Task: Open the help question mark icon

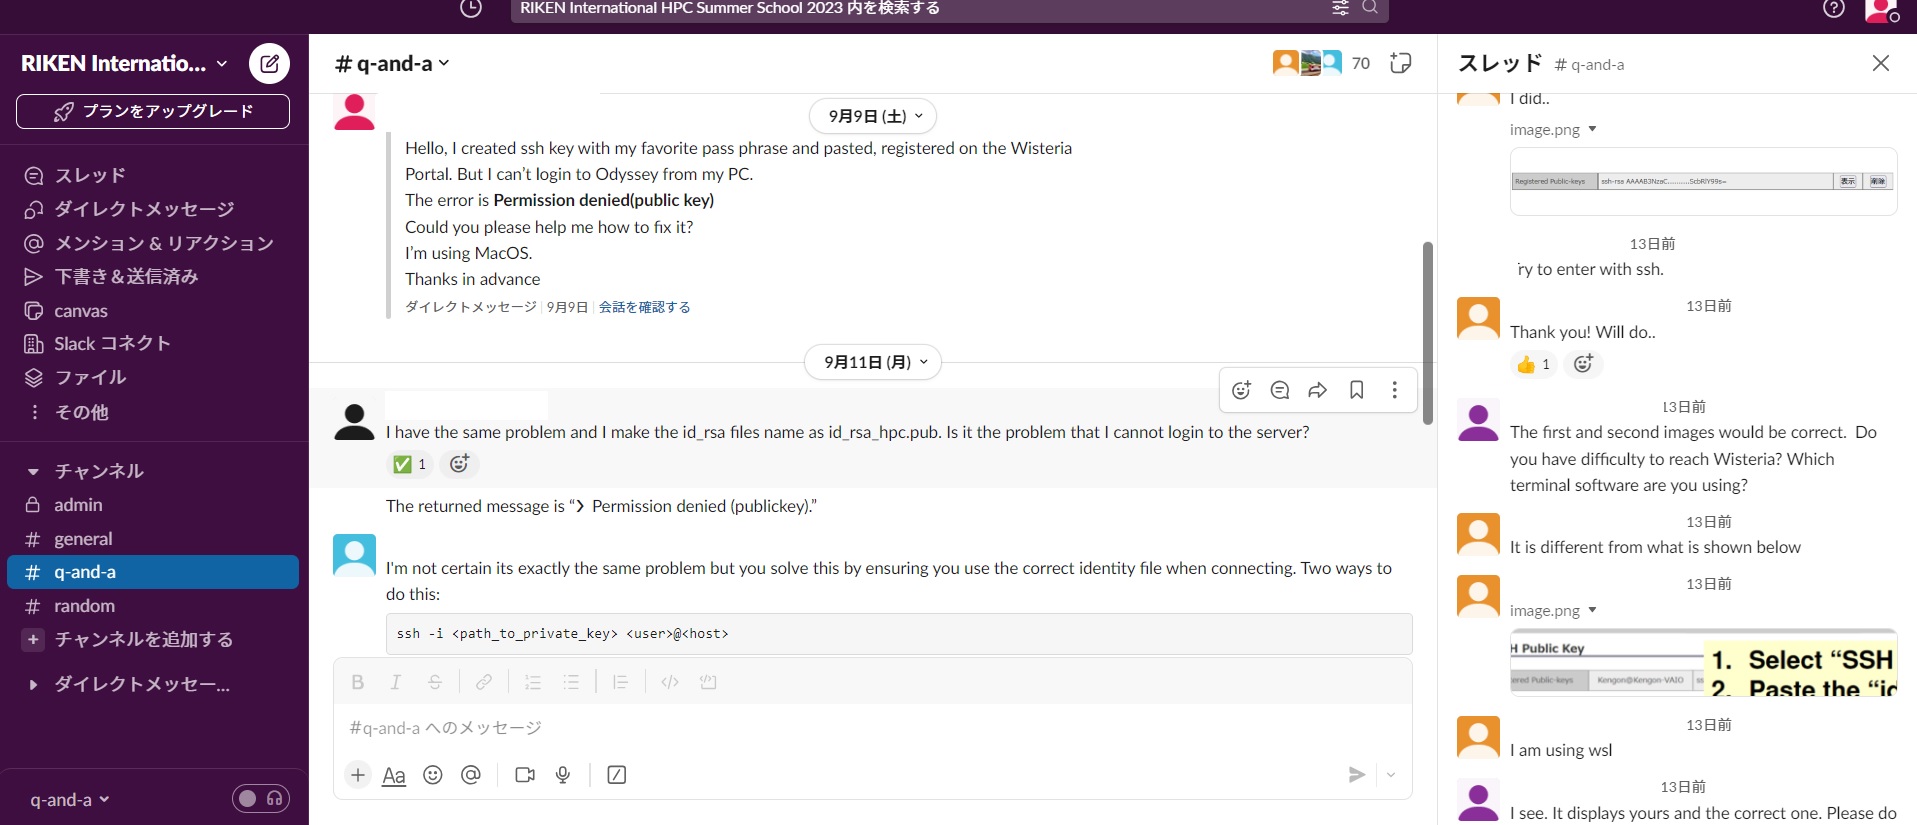Action: tap(1833, 8)
